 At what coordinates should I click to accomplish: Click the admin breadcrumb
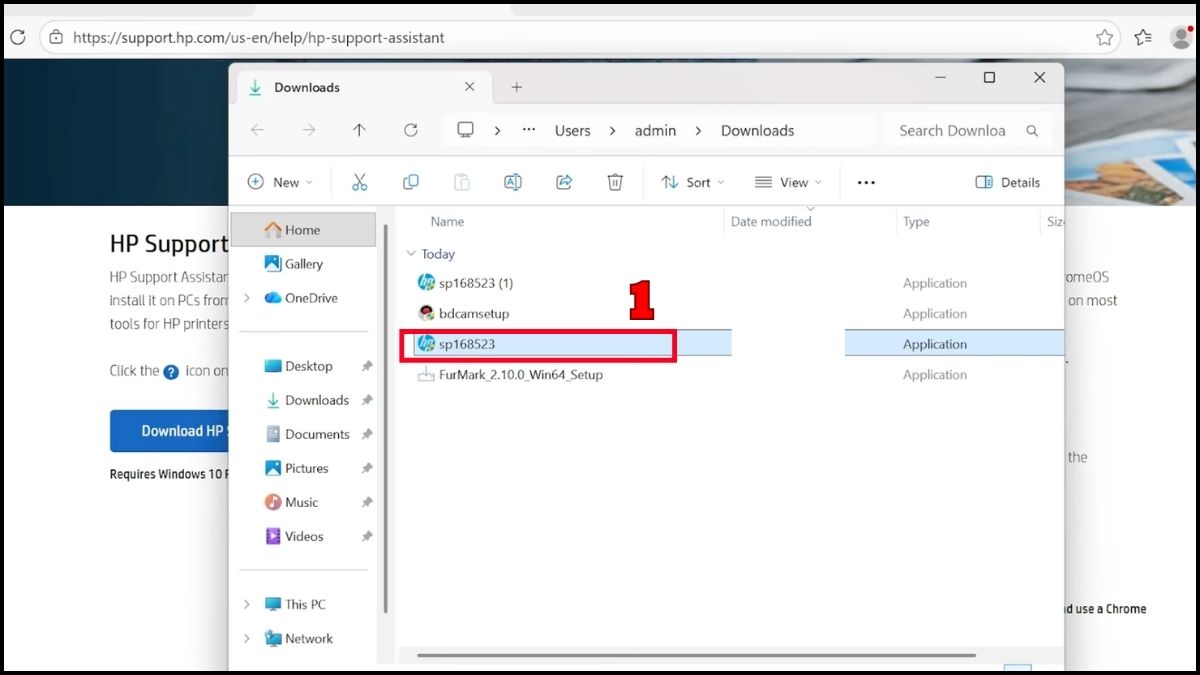coord(655,130)
